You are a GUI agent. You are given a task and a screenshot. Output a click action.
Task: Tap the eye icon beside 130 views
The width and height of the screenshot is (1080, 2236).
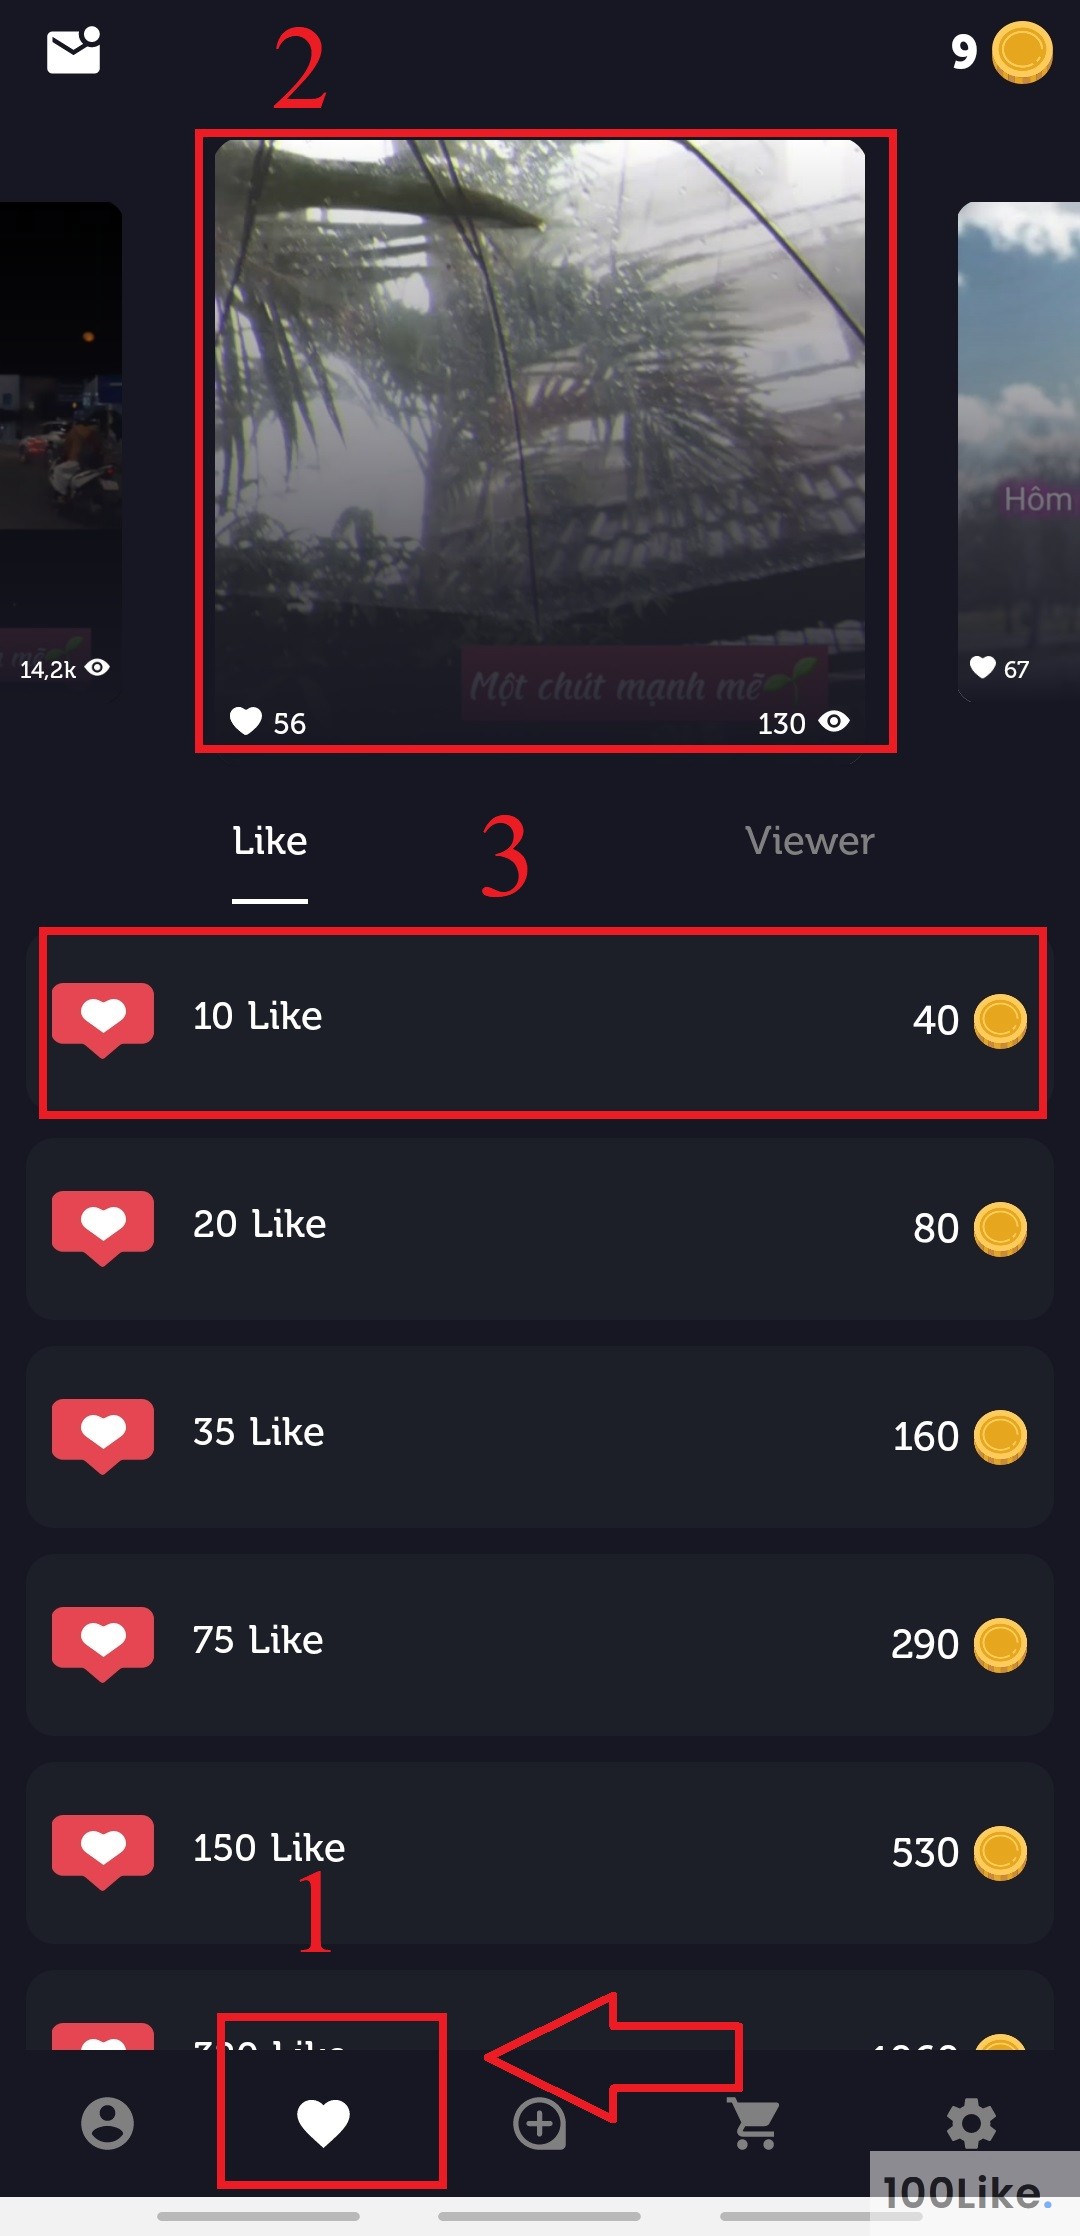pos(834,721)
